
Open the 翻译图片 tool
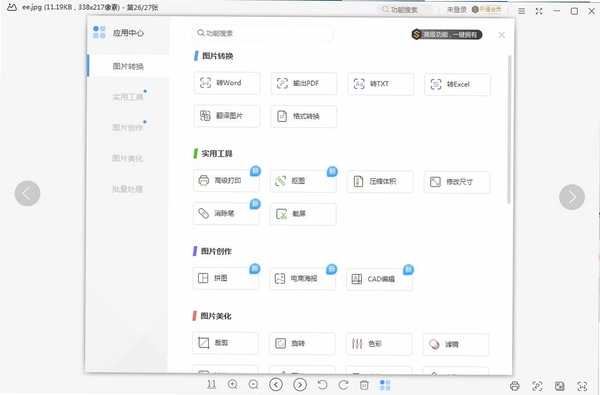tap(227, 116)
